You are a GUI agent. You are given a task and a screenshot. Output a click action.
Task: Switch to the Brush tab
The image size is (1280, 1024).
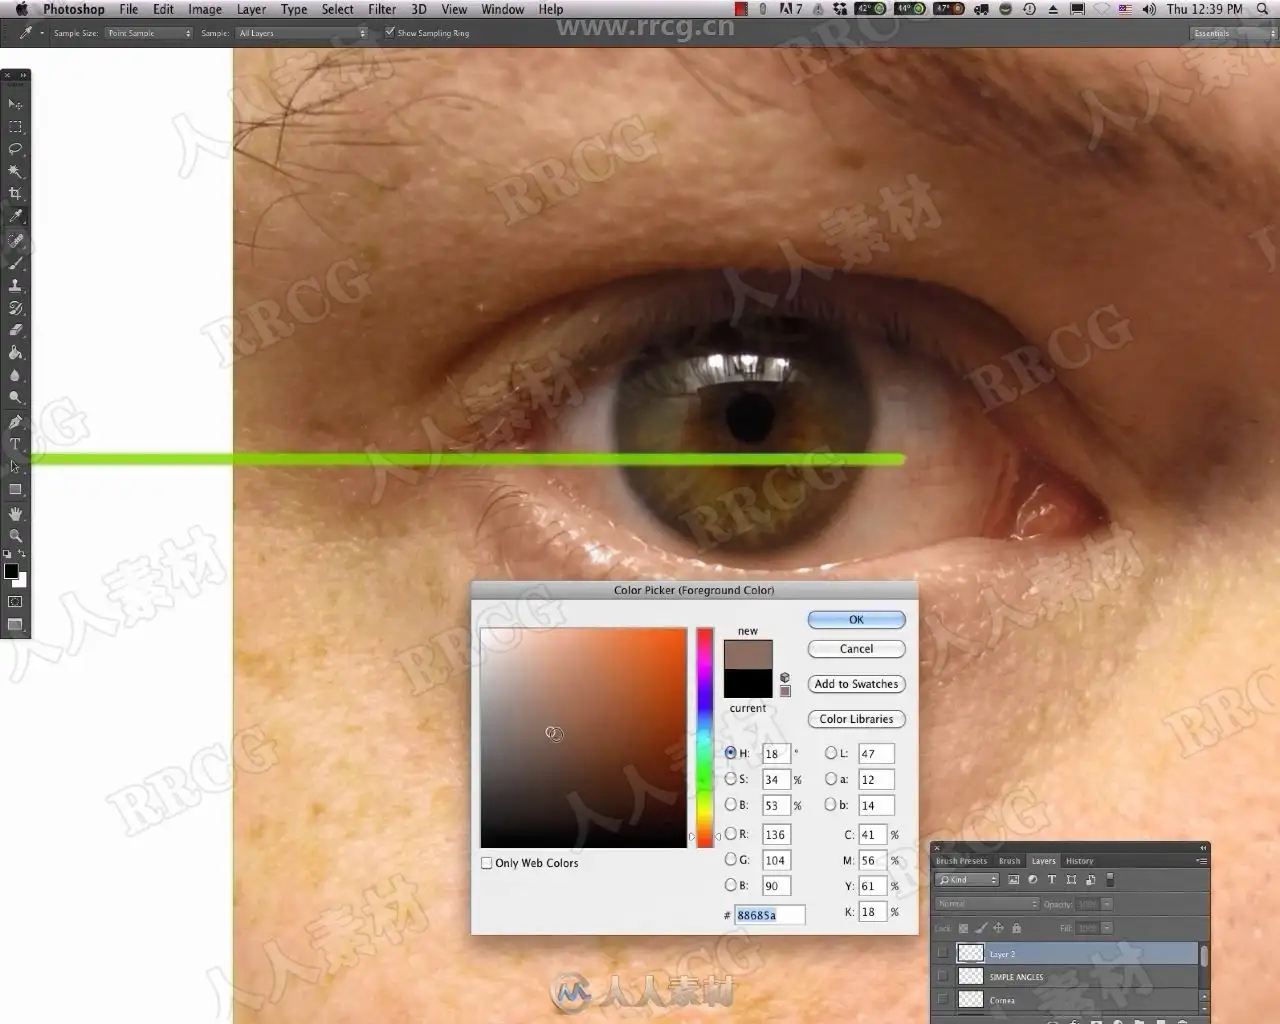(1010, 861)
